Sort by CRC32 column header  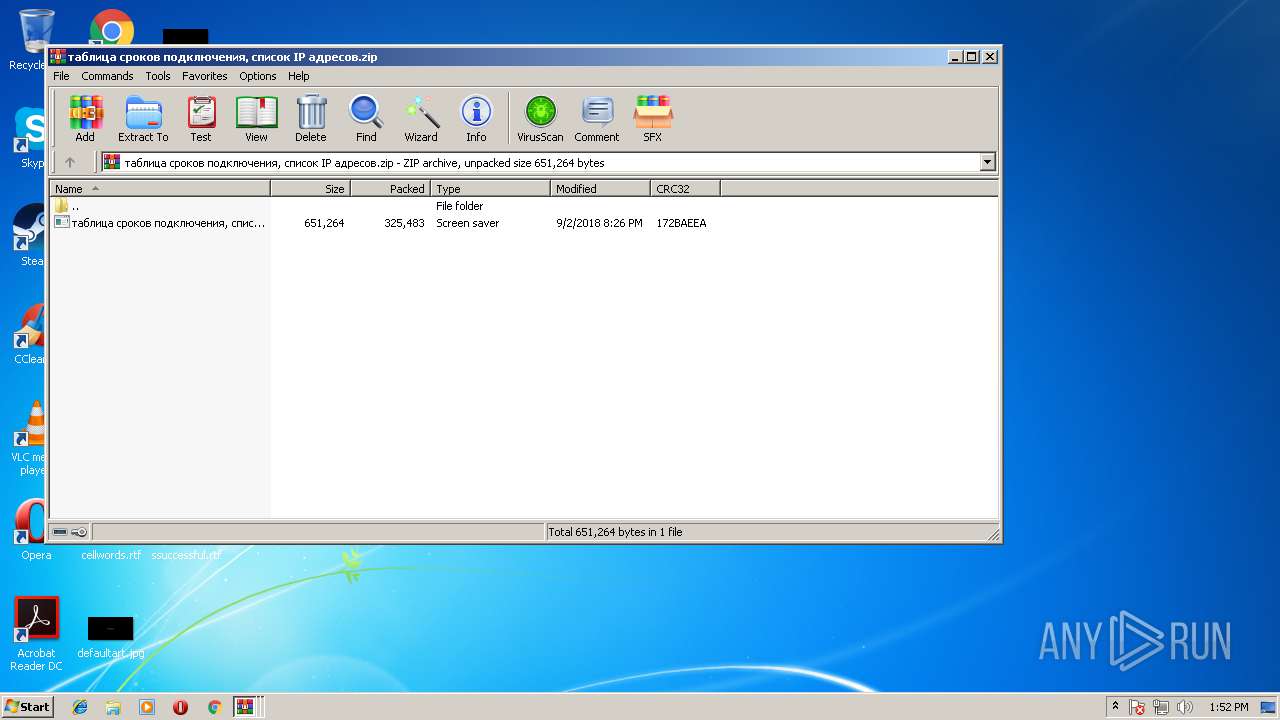click(x=685, y=189)
